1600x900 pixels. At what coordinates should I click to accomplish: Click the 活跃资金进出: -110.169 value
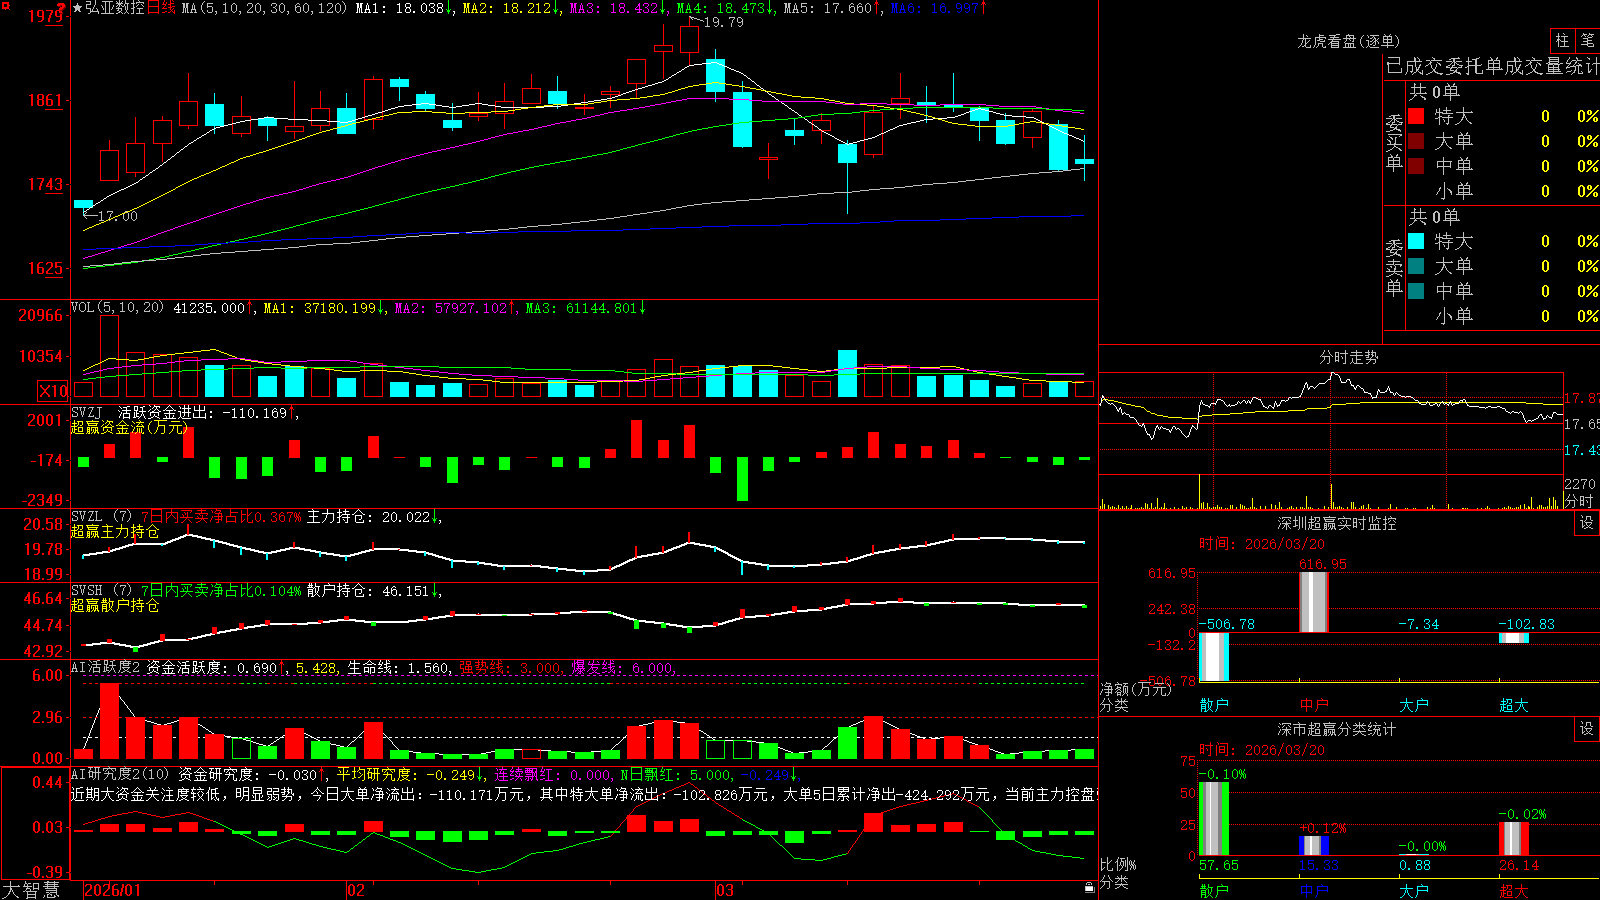[x=202, y=412]
